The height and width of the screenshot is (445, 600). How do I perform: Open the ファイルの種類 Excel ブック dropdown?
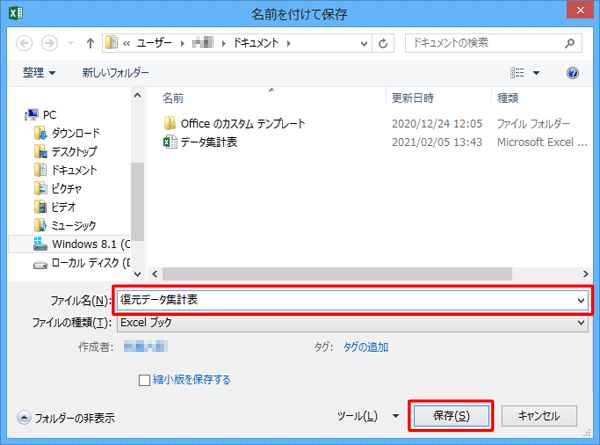352,323
